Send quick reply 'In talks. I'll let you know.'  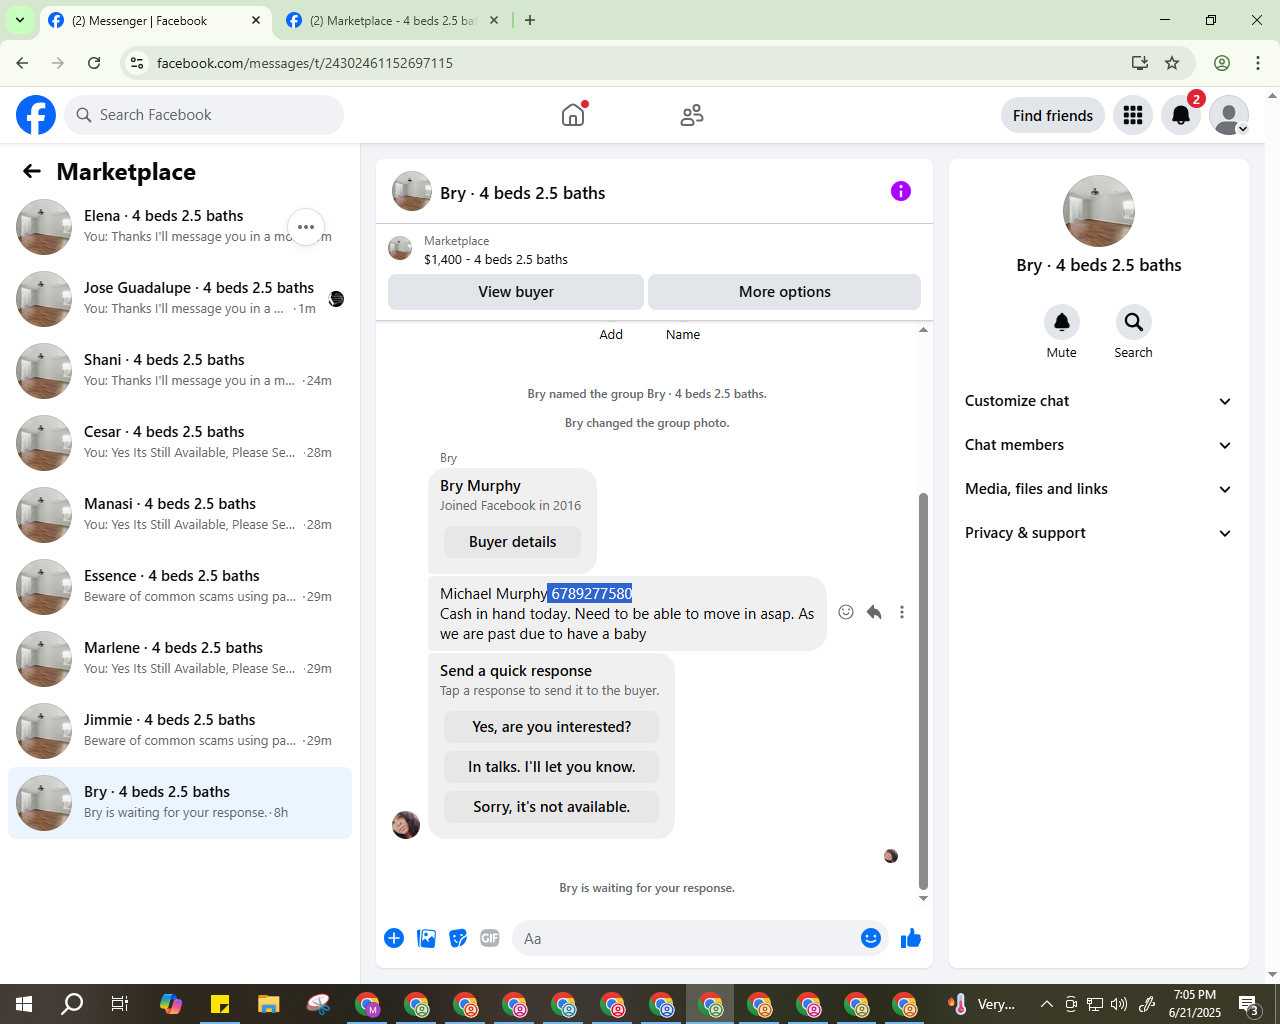(552, 767)
